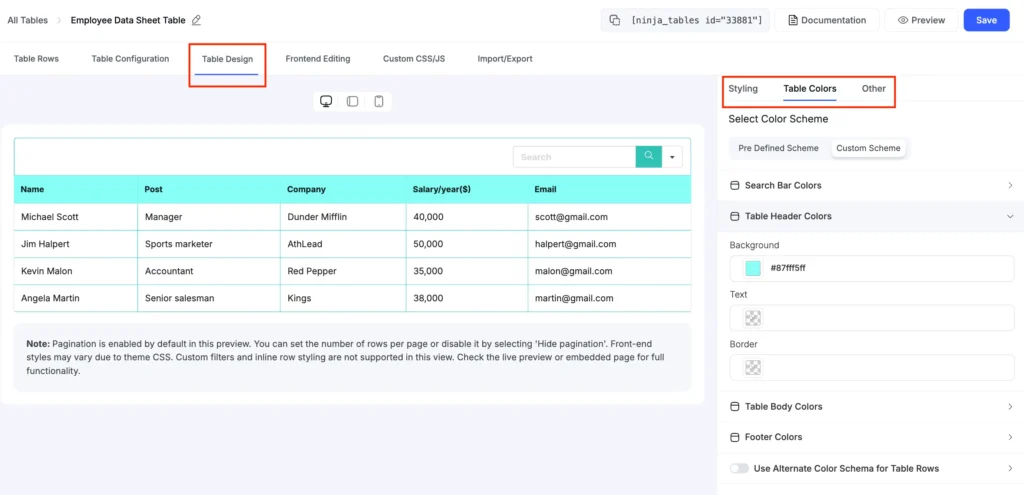Switch to tablet preview icon
Screen dimensions: 1024x495
click(x=352, y=101)
